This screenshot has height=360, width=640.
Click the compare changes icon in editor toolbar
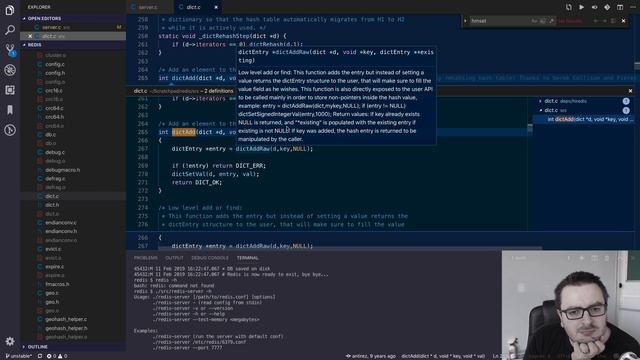(x=569, y=7)
